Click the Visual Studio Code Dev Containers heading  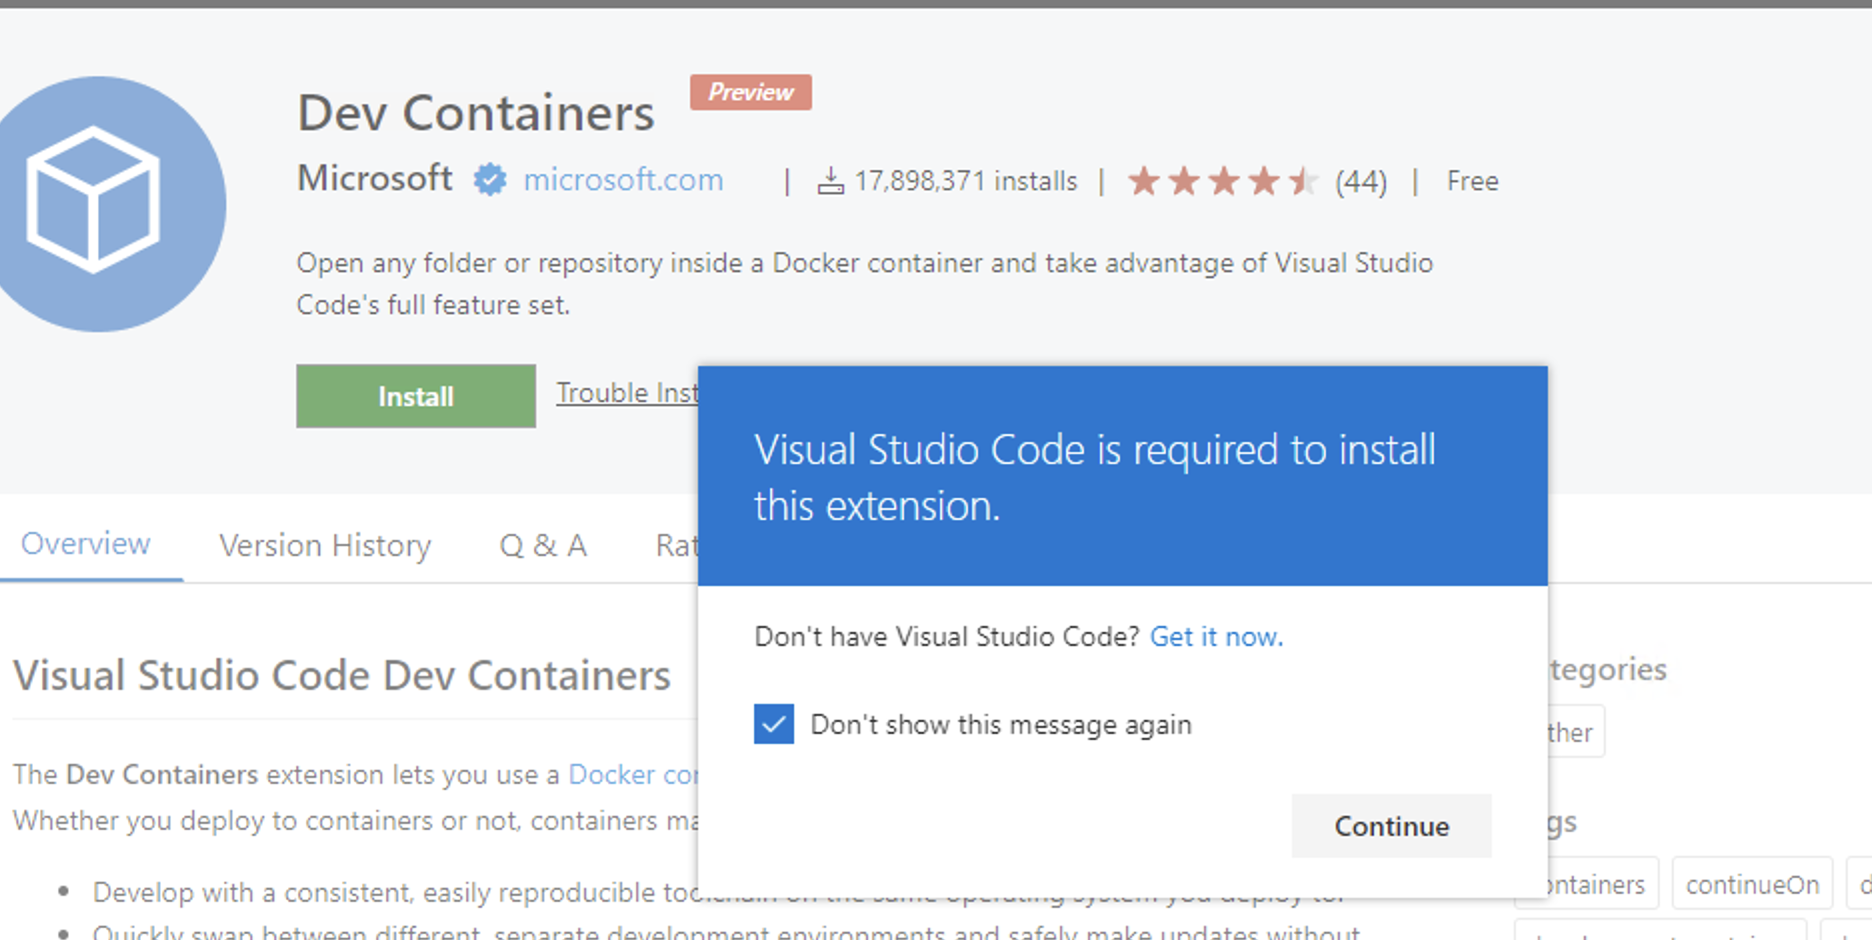tap(342, 675)
